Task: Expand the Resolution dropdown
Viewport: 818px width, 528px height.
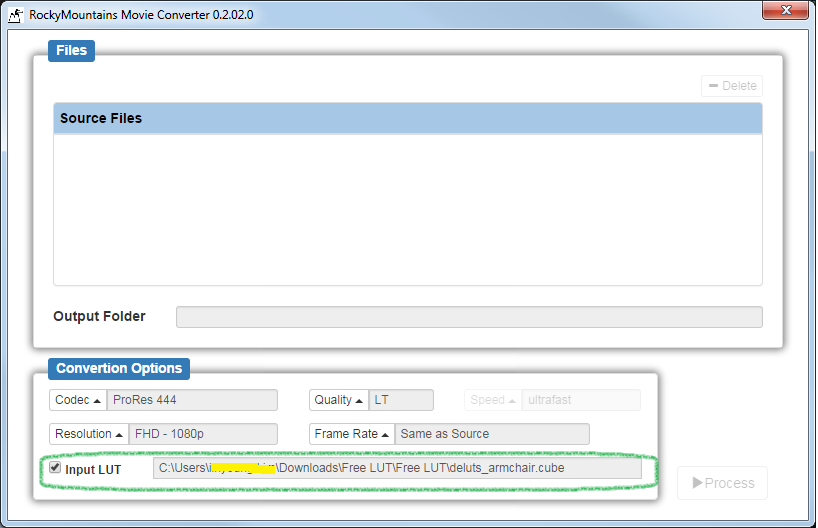Action: [88, 434]
